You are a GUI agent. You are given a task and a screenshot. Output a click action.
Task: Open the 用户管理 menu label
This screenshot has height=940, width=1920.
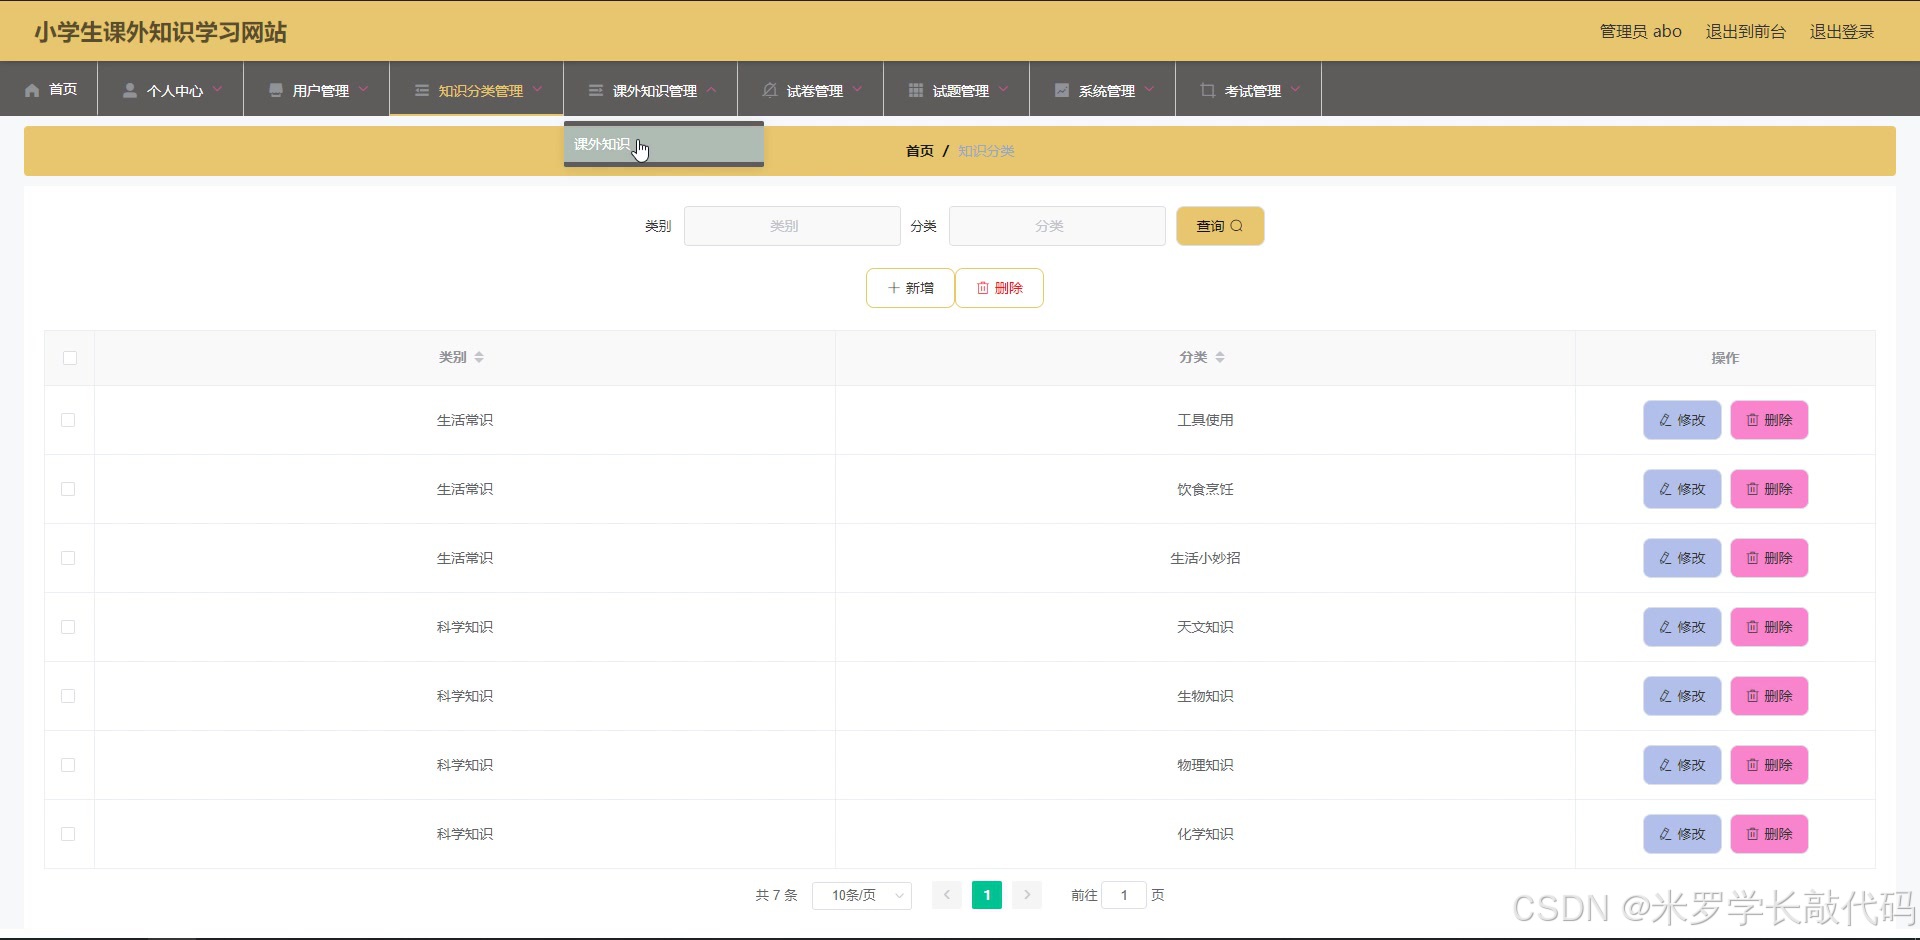(x=321, y=91)
